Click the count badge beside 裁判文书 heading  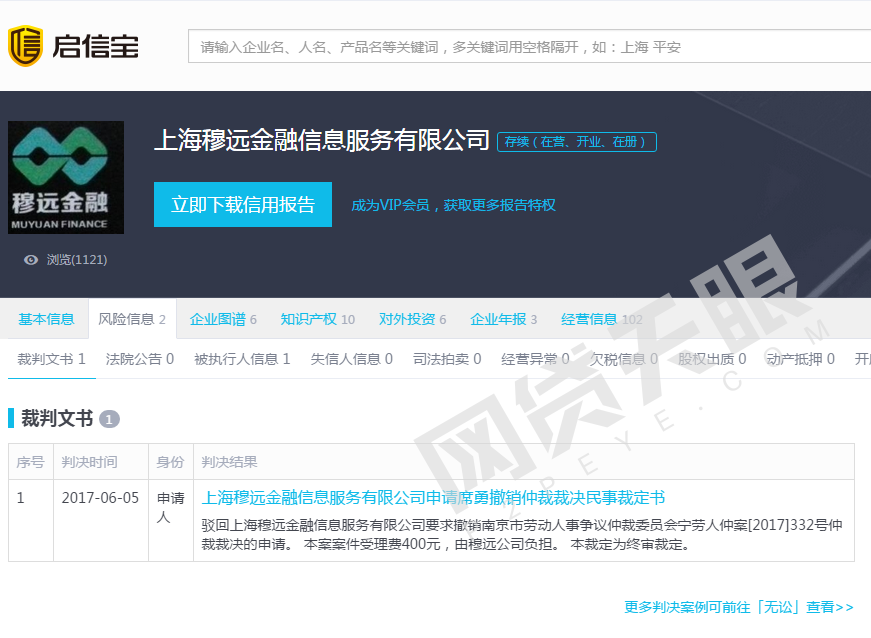109,419
